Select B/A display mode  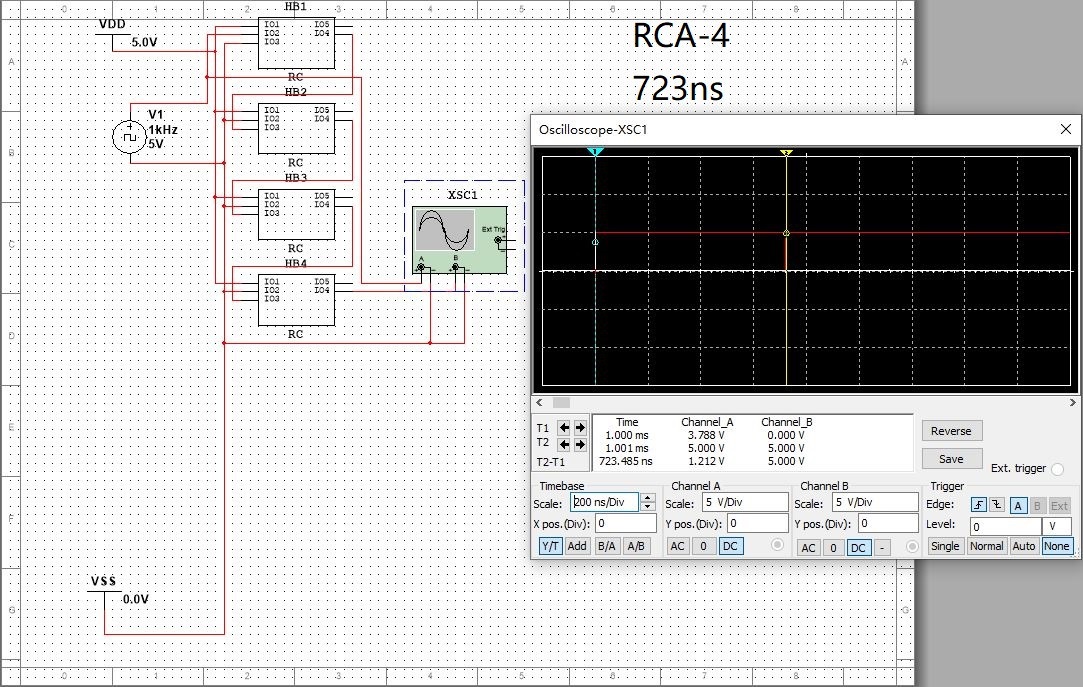click(606, 546)
